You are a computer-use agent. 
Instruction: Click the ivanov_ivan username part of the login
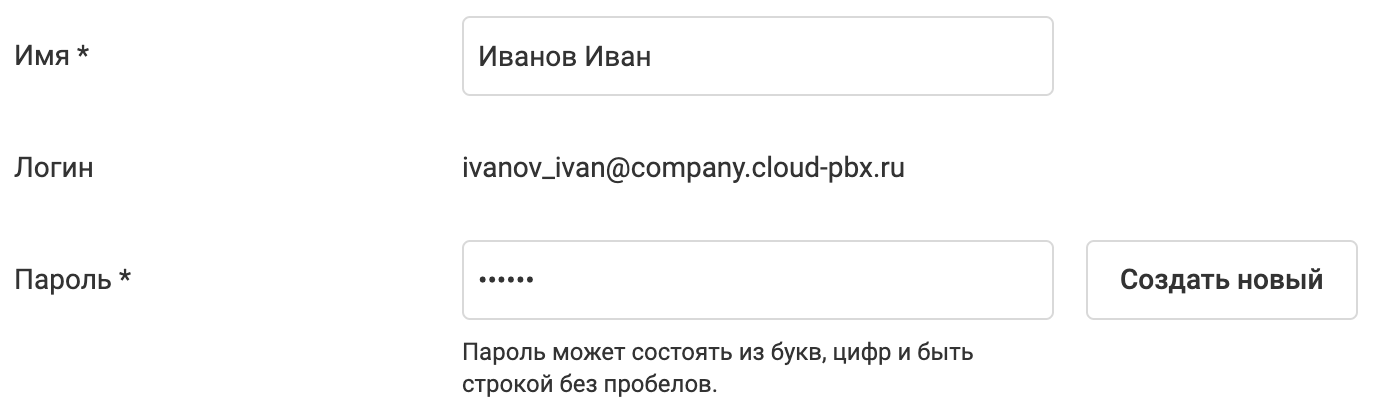tap(527, 168)
